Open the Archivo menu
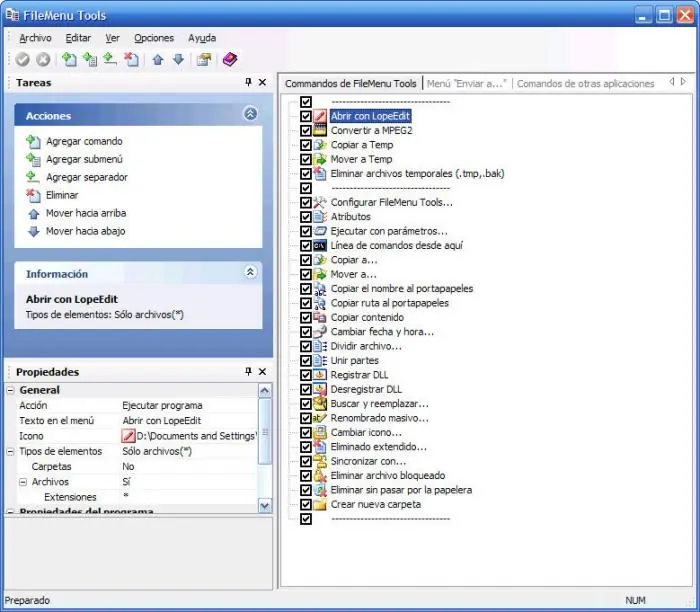700x612 pixels. click(35, 38)
